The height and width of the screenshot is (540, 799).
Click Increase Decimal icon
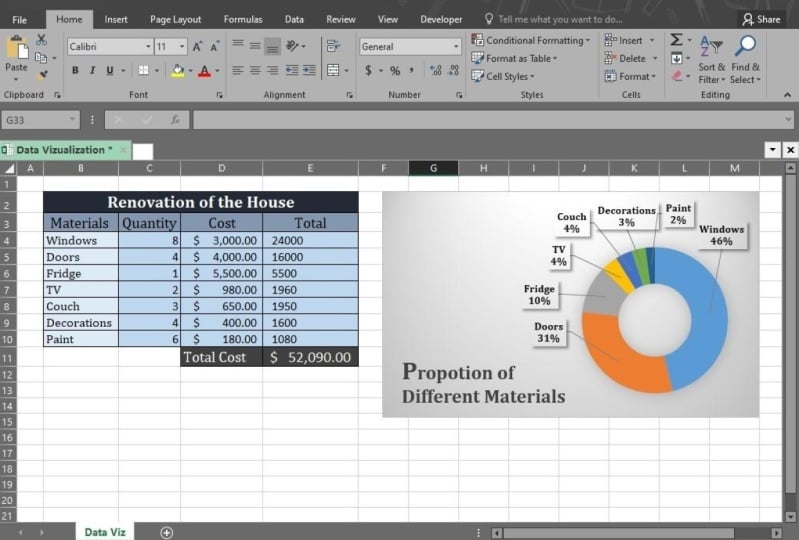pos(436,70)
